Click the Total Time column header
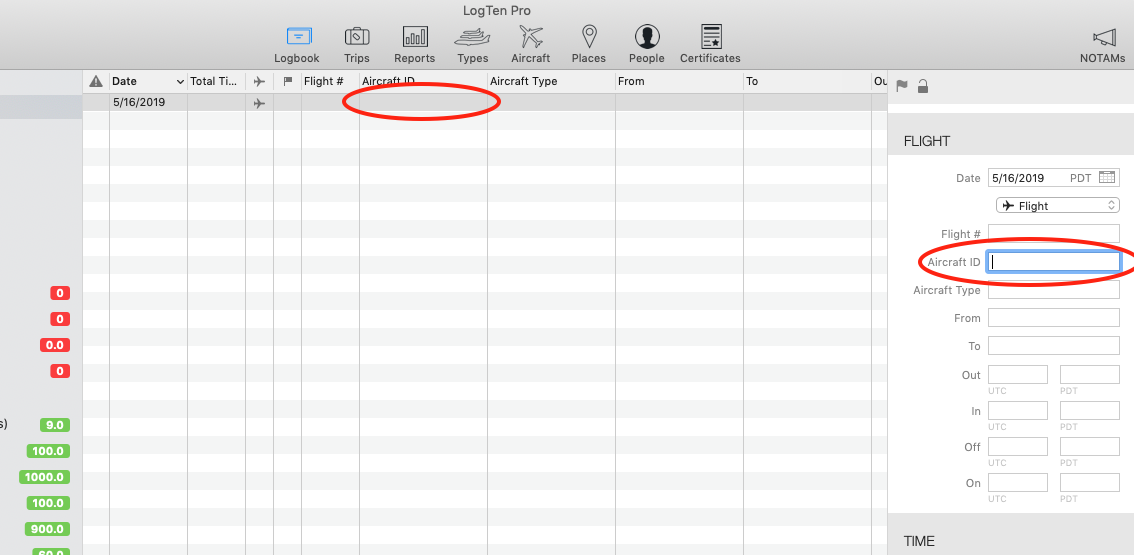Image resolution: width=1134 pixels, height=555 pixels. click(x=216, y=81)
